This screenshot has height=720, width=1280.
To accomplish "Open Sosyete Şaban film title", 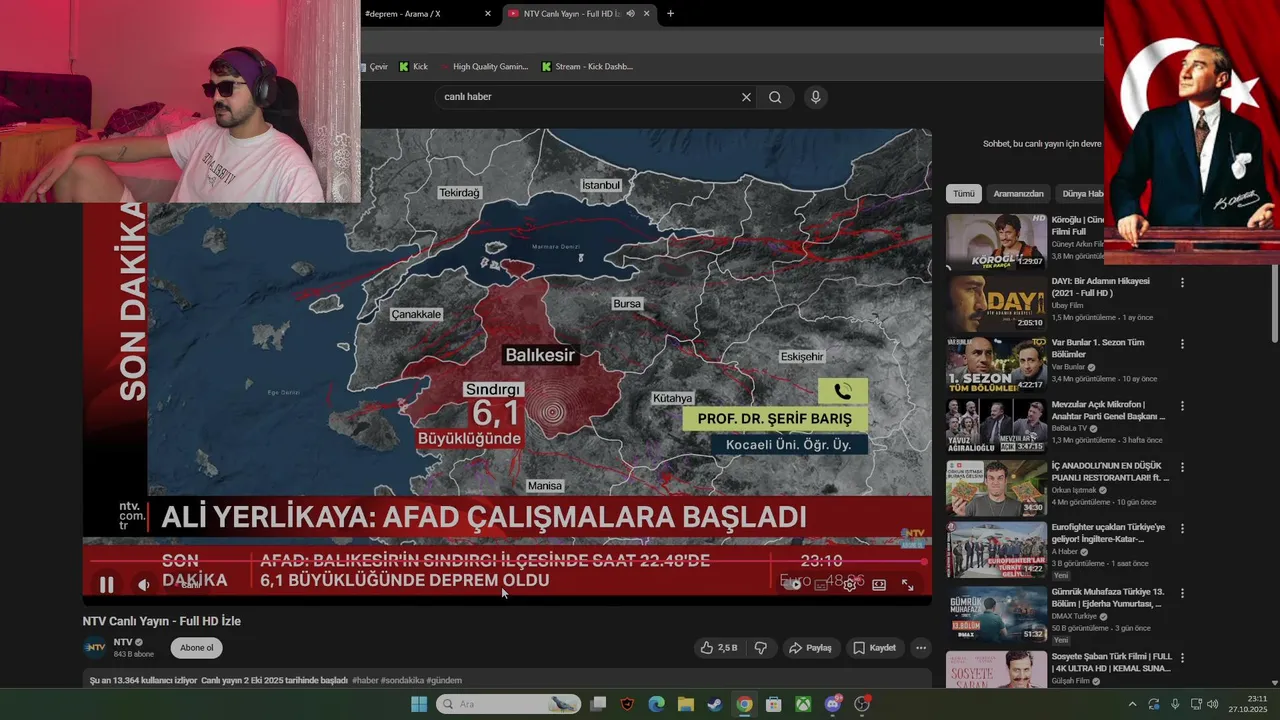I will click(x=1111, y=663).
